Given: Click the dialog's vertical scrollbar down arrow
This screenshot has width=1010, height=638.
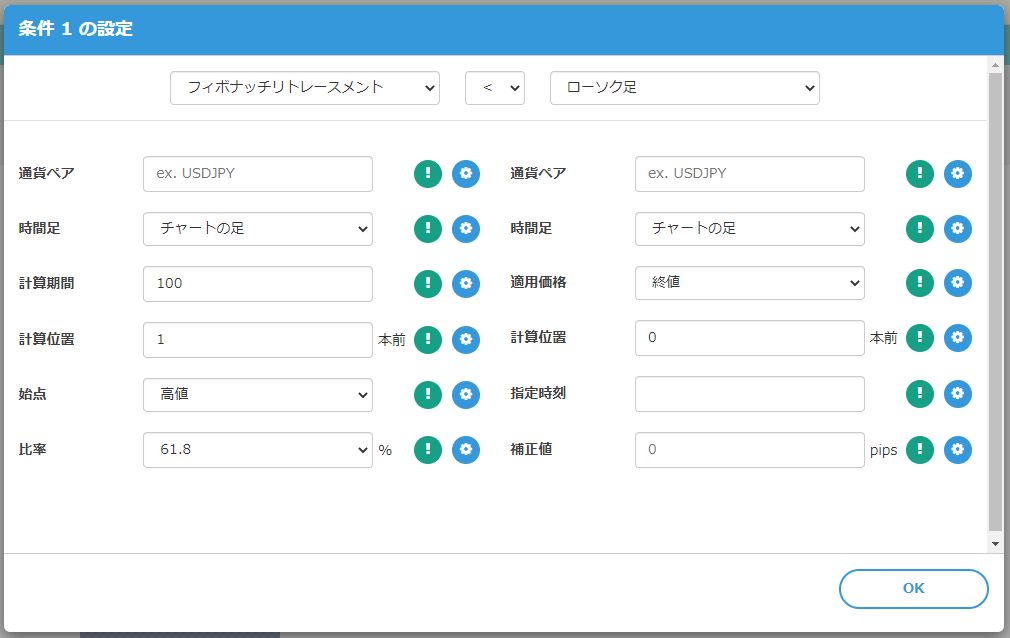Looking at the screenshot, I should tap(995, 543).
